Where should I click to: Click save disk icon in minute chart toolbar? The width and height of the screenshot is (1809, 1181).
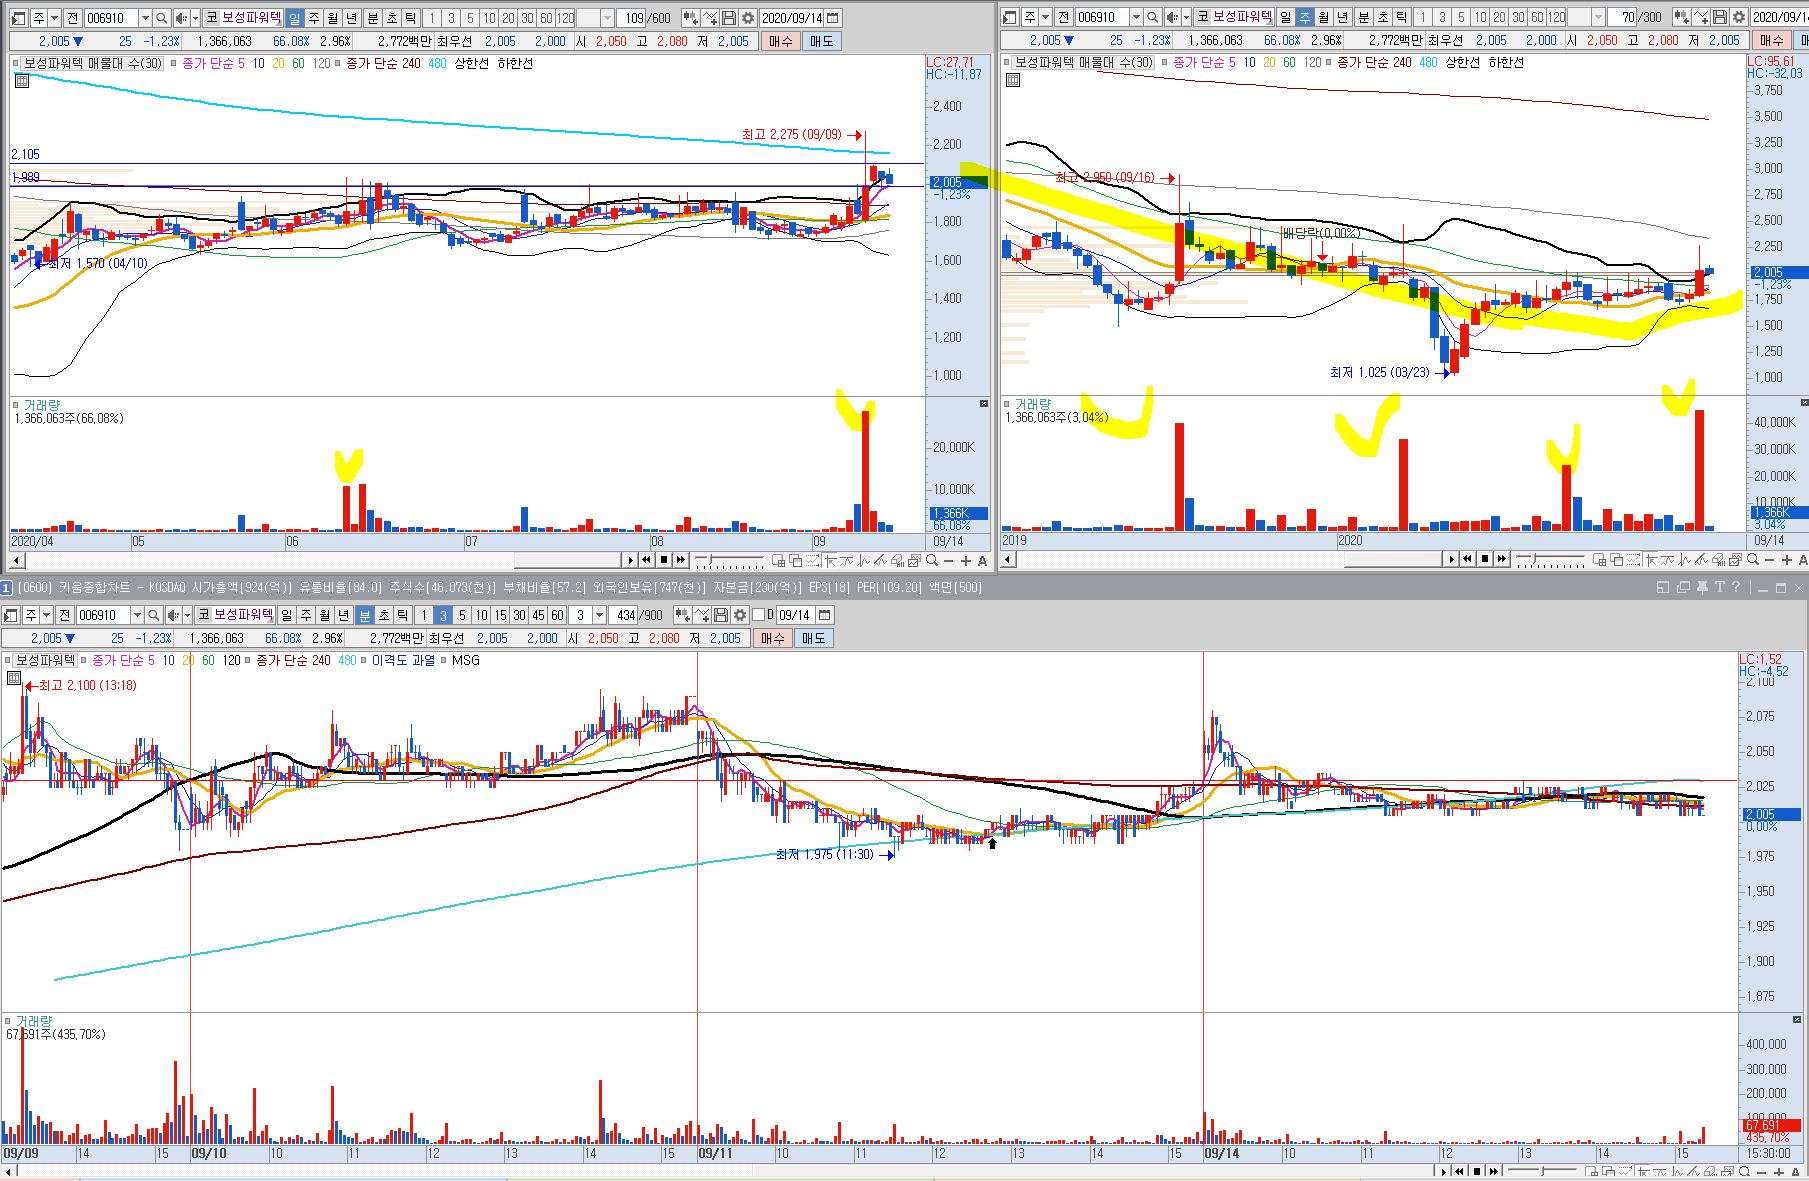point(721,615)
